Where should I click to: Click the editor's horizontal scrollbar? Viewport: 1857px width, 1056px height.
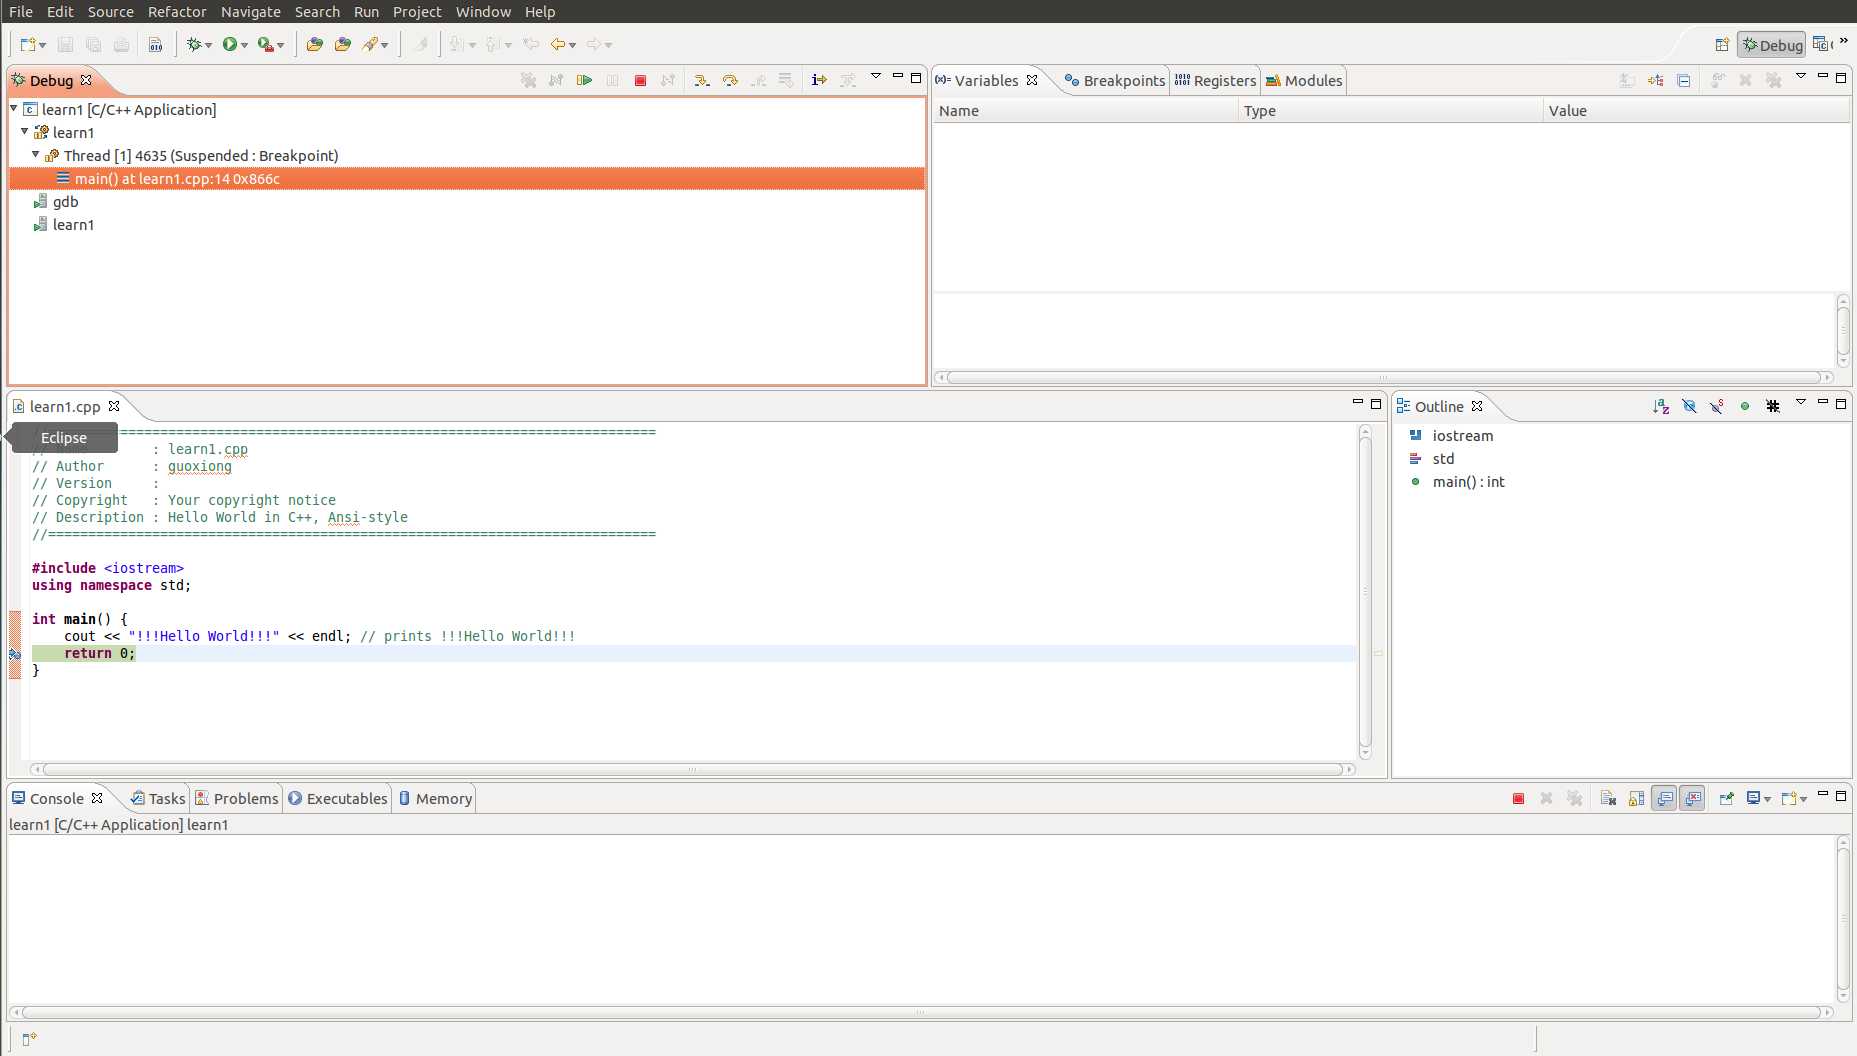692,769
